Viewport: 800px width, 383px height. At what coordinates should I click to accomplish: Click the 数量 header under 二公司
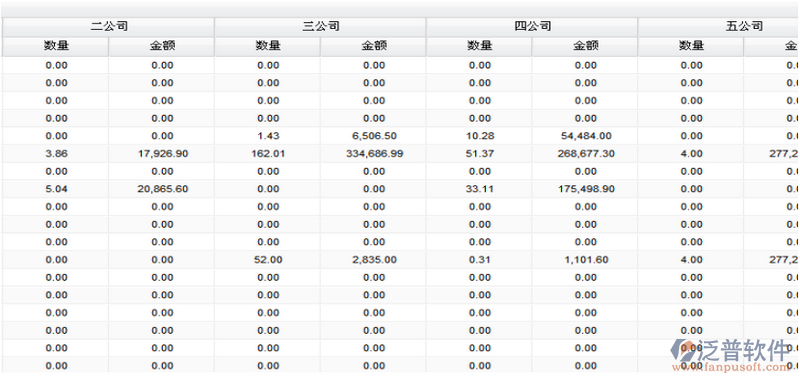[x=55, y=46]
